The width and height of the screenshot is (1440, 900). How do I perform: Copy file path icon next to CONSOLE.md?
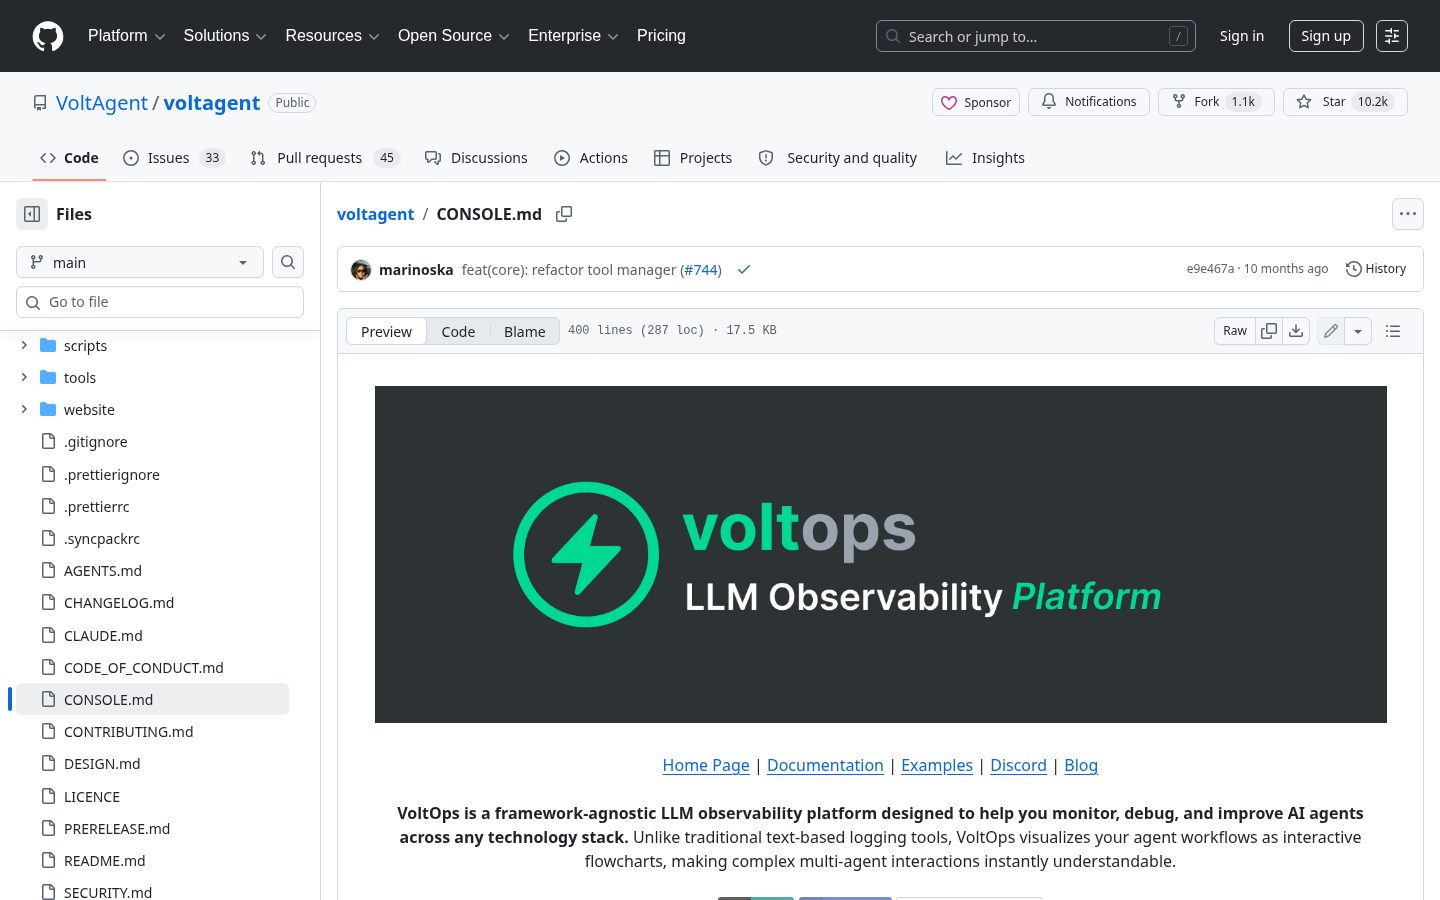click(x=564, y=214)
